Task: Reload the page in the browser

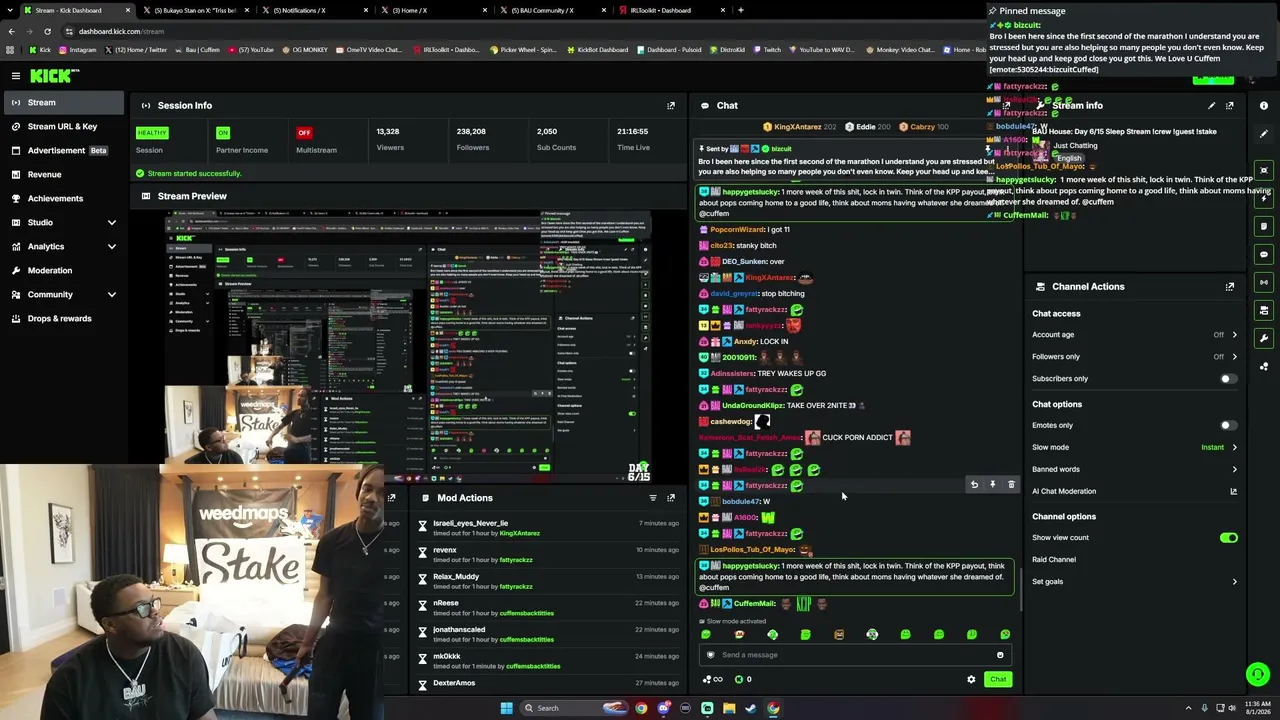Action: pos(47,31)
